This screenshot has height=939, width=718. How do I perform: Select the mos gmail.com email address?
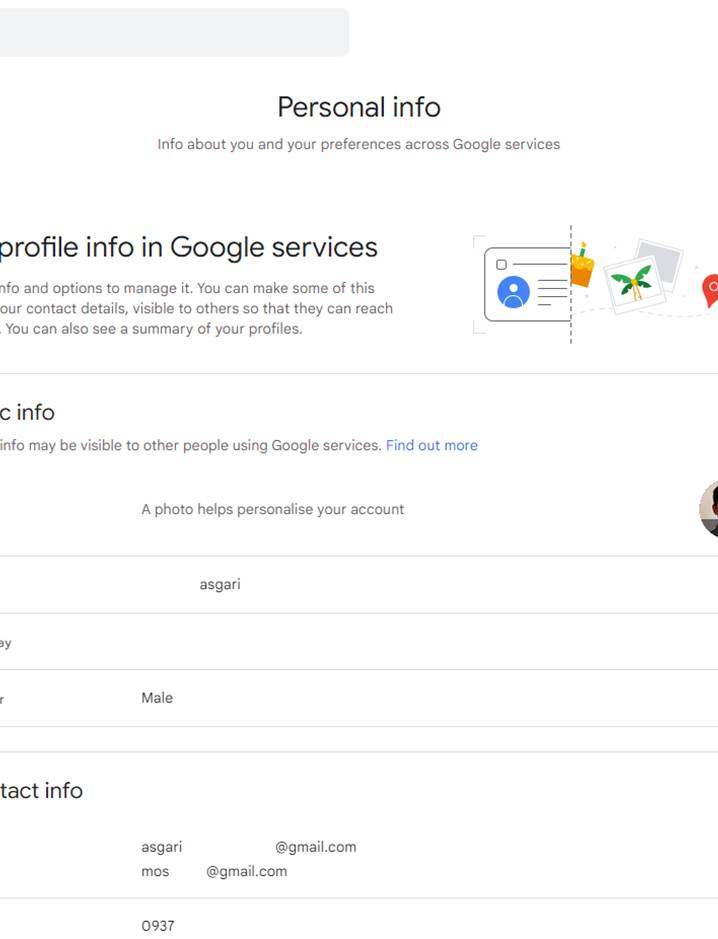[x=214, y=872]
